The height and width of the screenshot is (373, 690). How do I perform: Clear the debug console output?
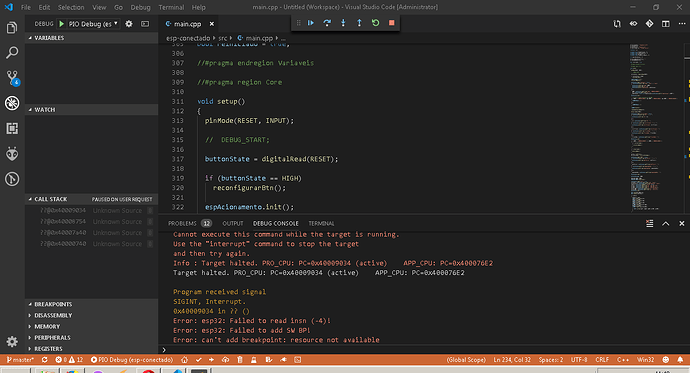tap(650, 223)
